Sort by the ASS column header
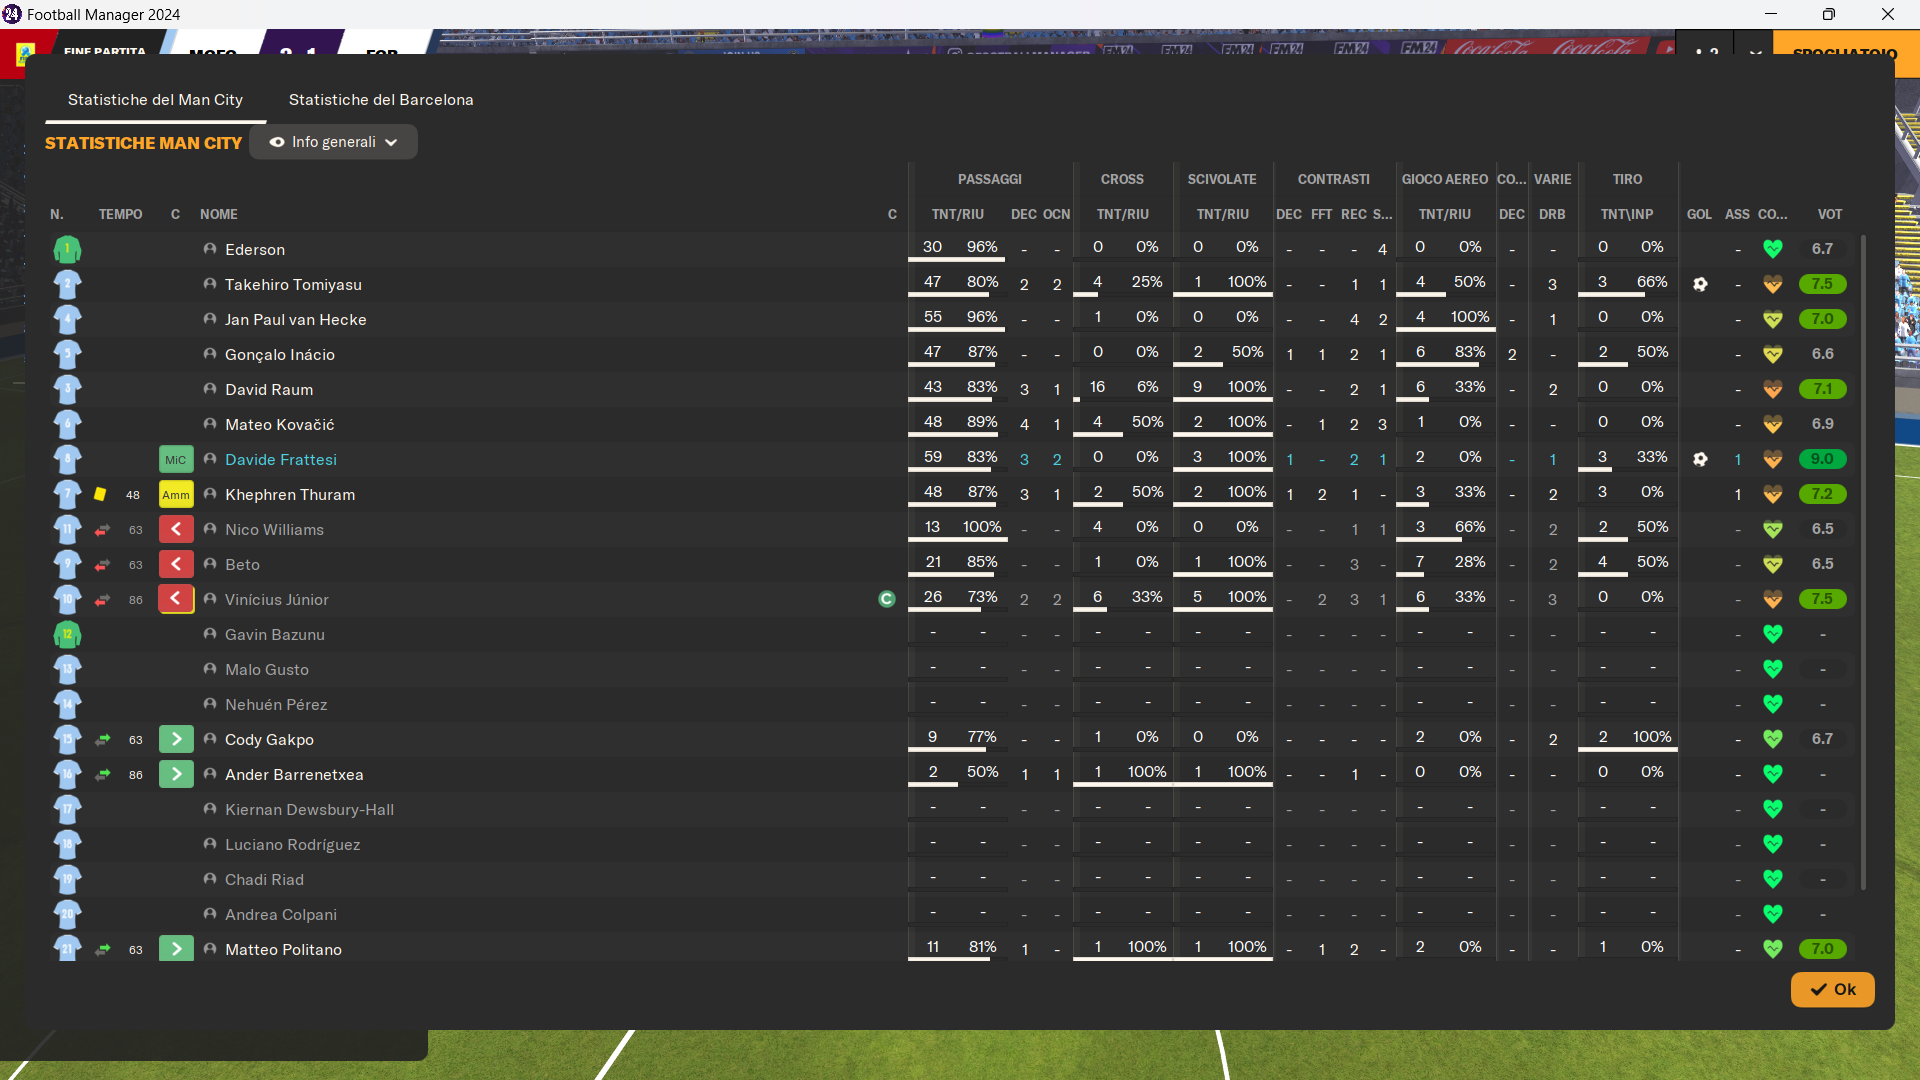 pyautogui.click(x=1737, y=214)
